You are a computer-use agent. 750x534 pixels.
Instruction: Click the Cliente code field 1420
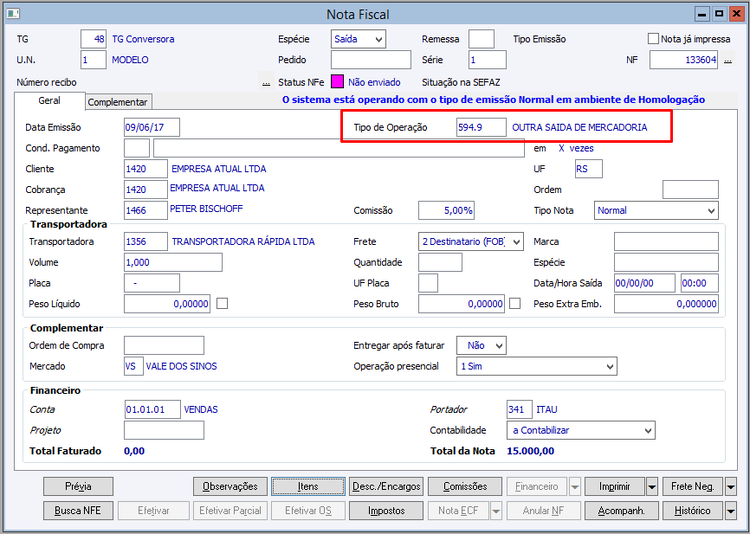tap(146, 169)
